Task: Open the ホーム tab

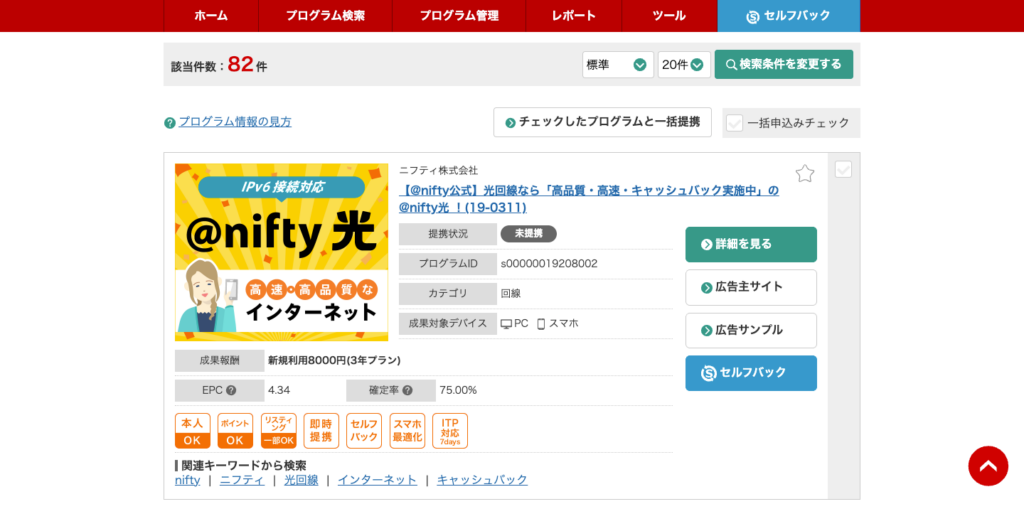Action: 211,16
